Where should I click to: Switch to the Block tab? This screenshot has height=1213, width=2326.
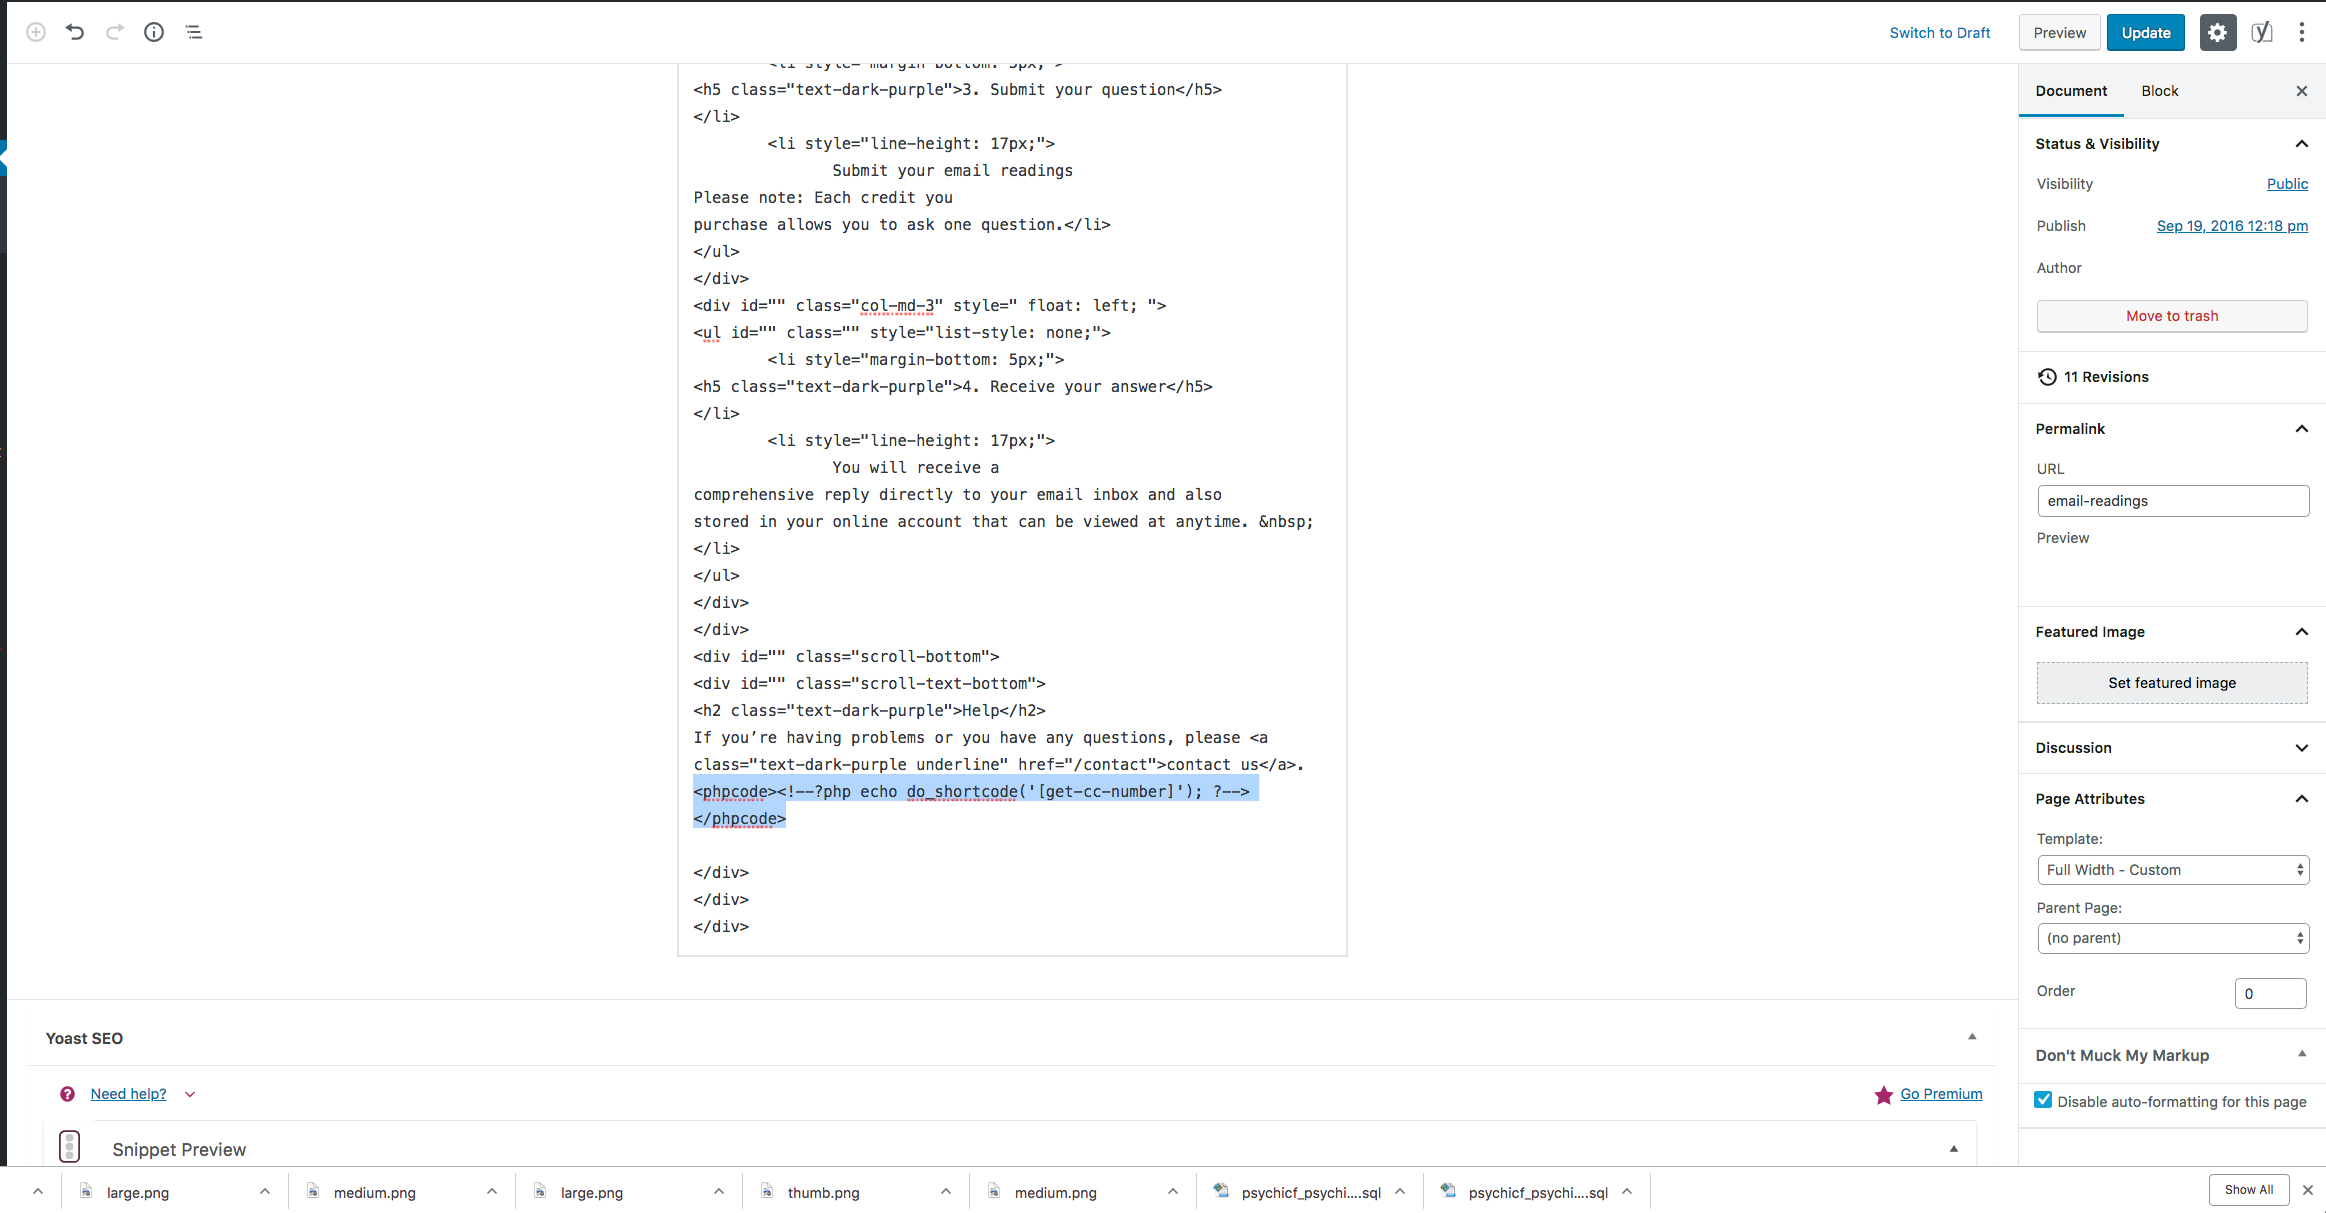tap(2160, 91)
